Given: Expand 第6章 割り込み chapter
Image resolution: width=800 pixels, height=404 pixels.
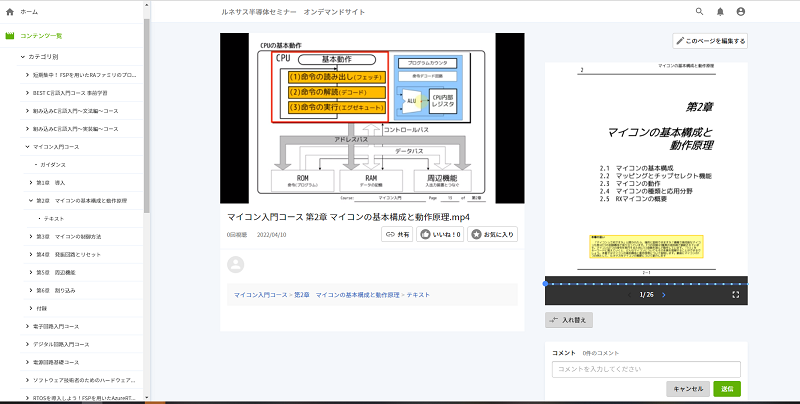Looking at the screenshot, I should click(31, 290).
